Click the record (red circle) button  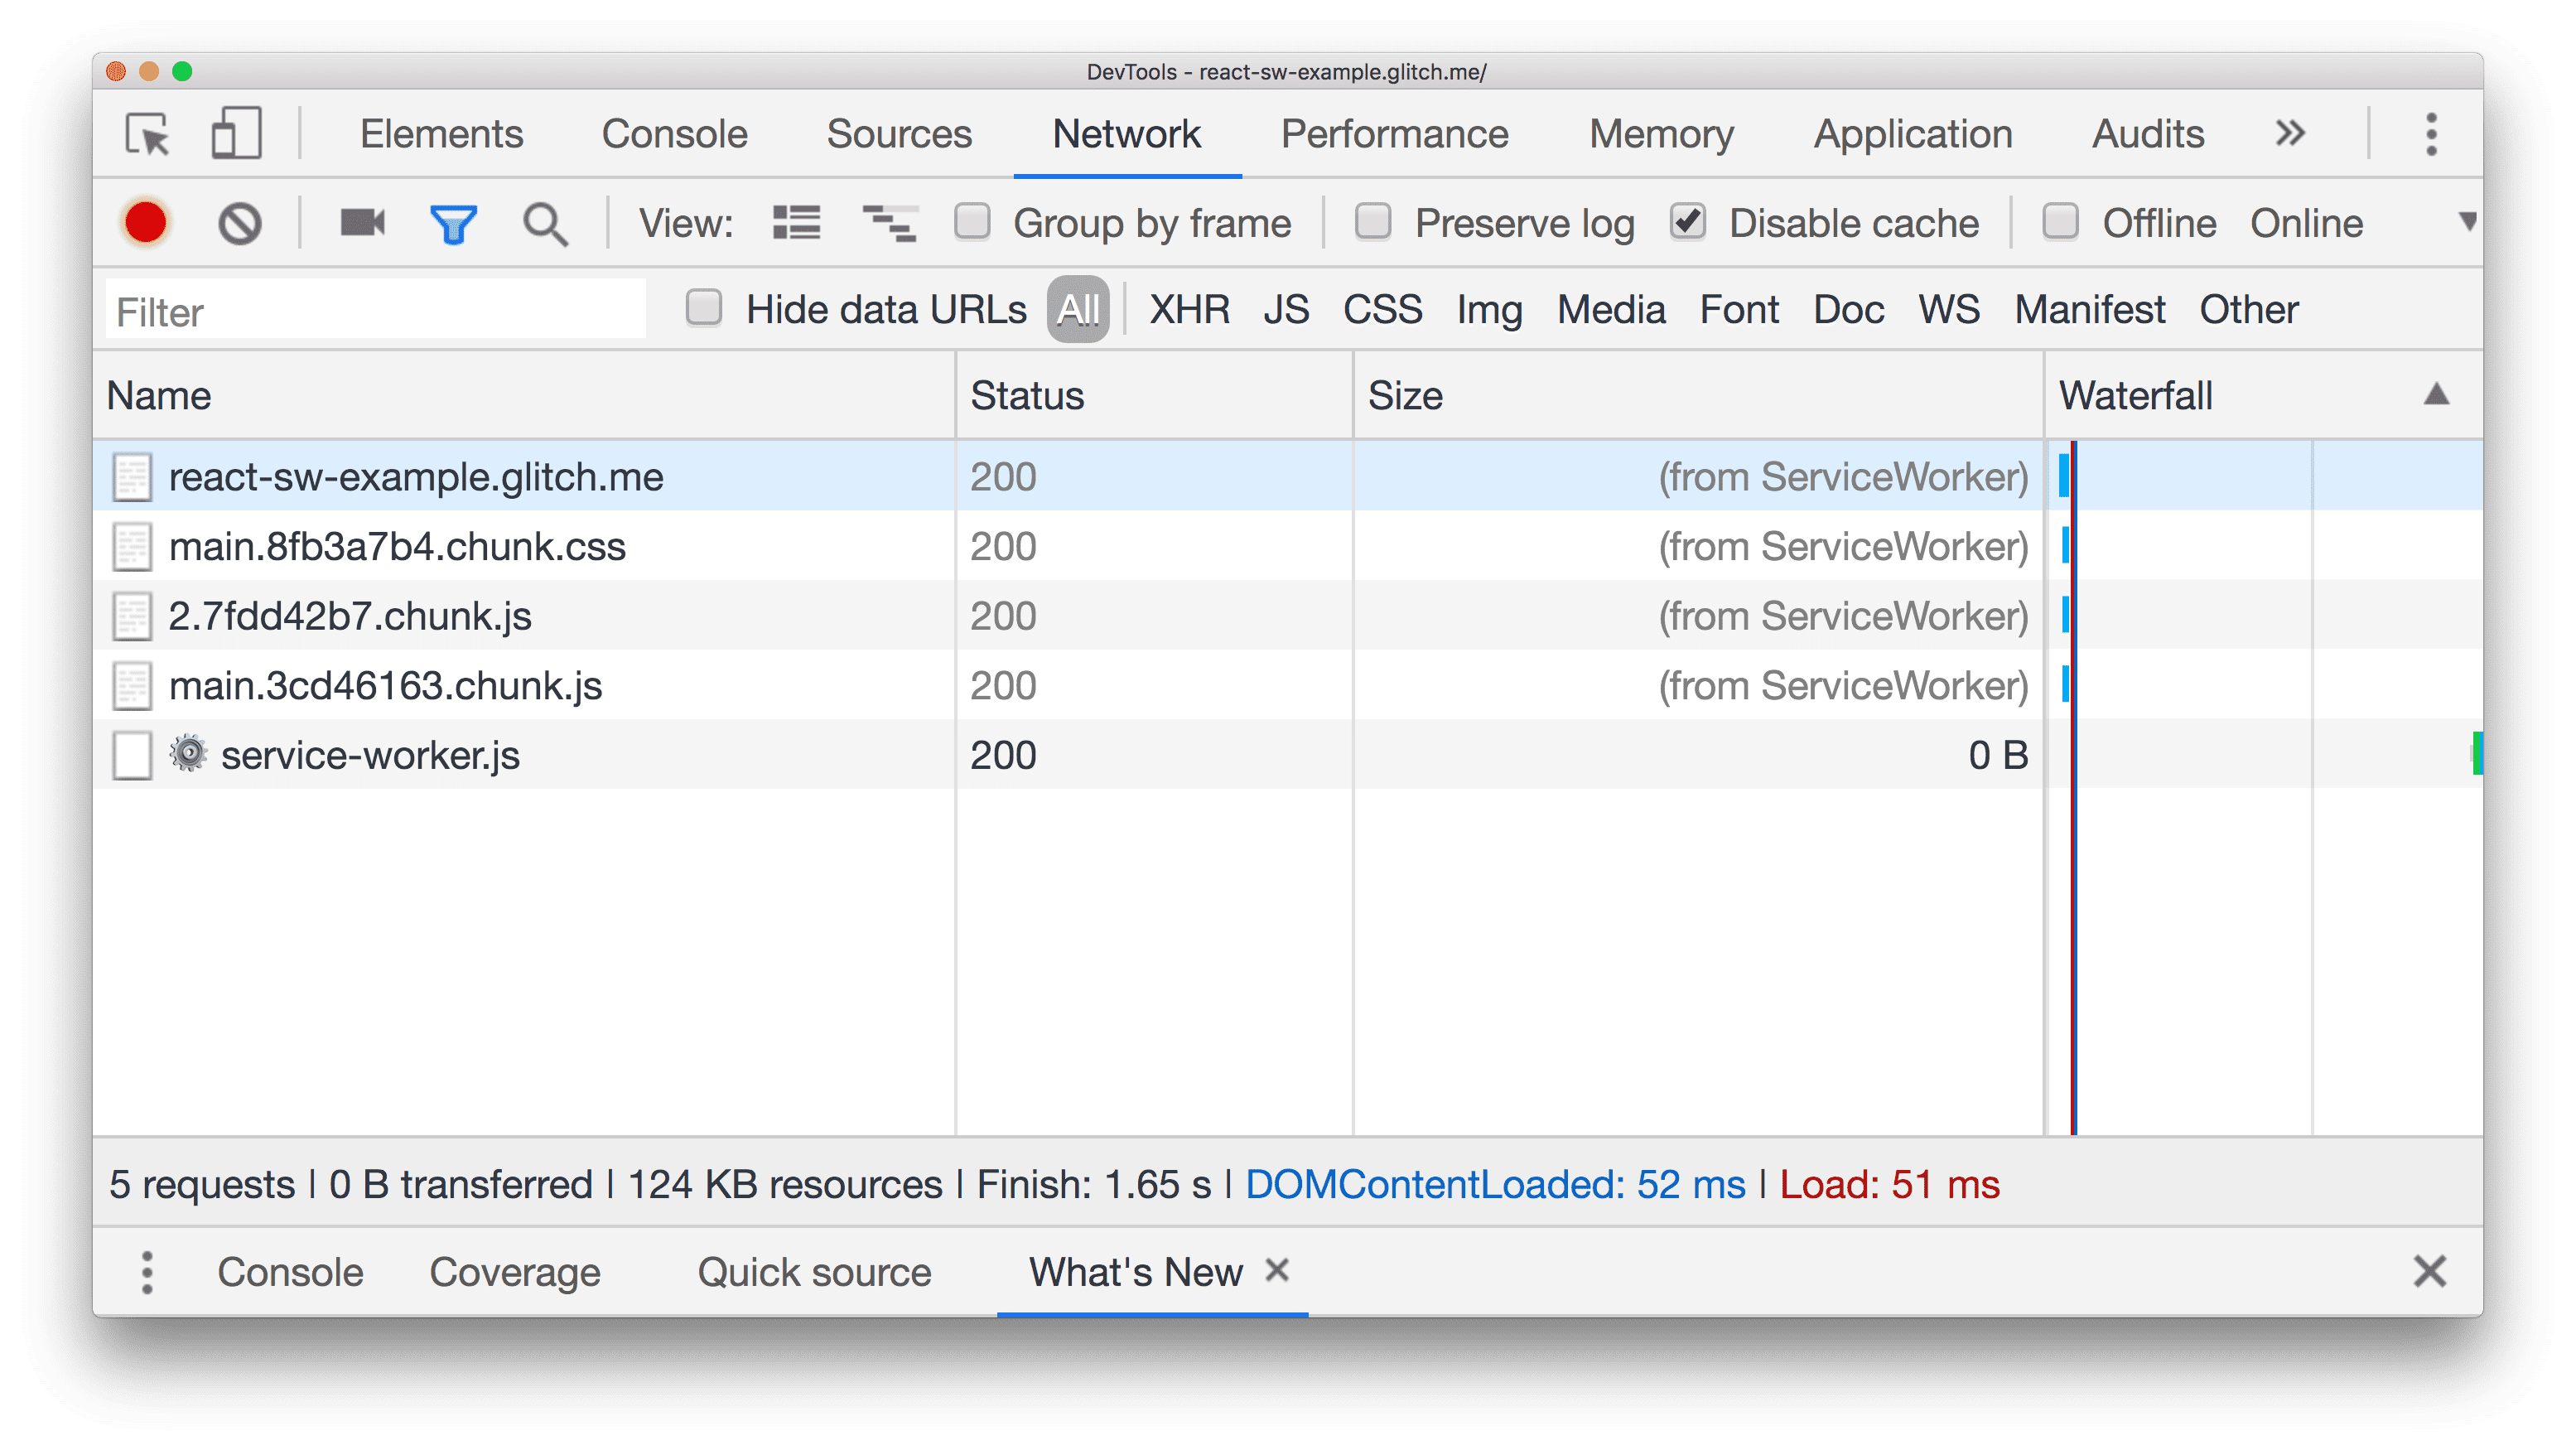[x=145, y=223]
